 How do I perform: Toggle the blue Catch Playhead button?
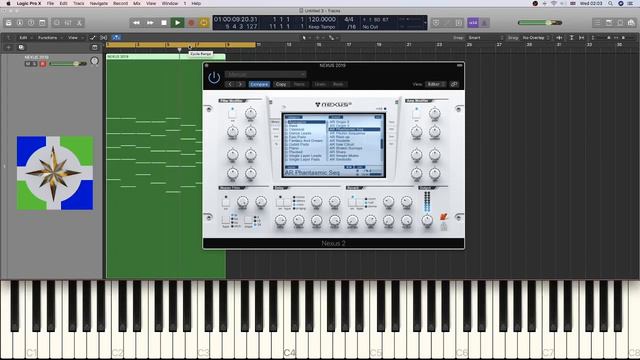[x=116, y=38]
